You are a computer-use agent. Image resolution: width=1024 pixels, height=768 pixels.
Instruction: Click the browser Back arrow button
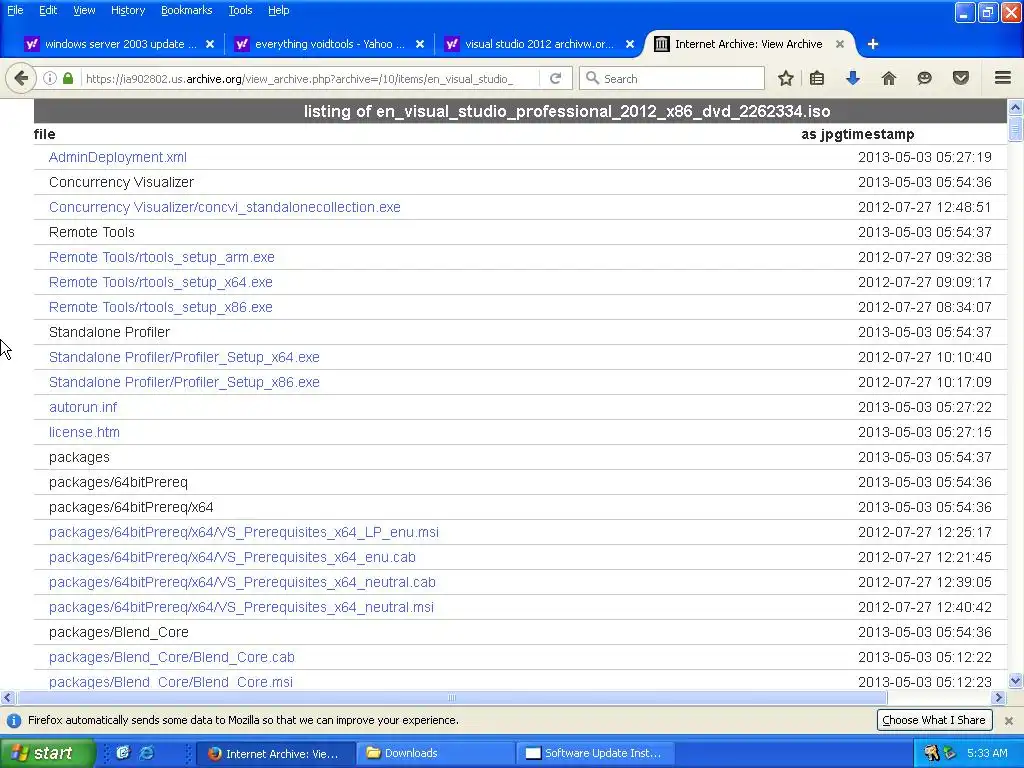point(21,78)
